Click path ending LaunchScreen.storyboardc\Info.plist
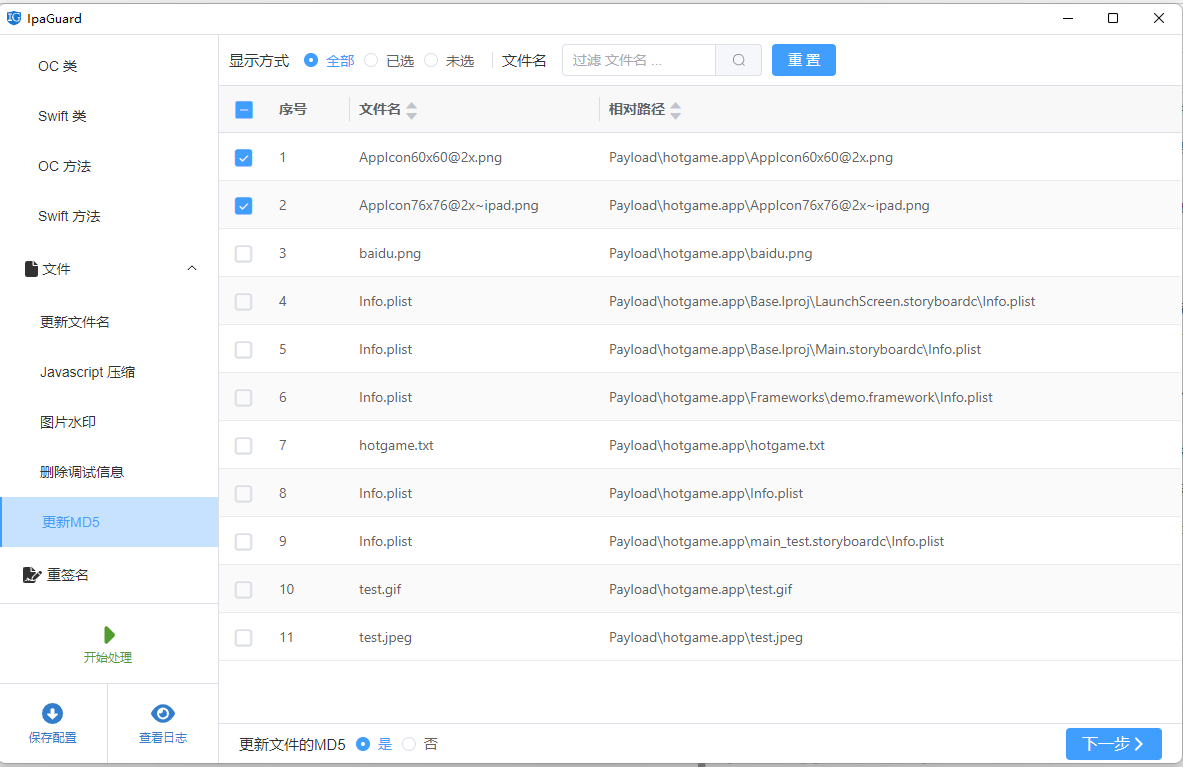Viewport: 1183px width, 767px height. click(822, 302)
